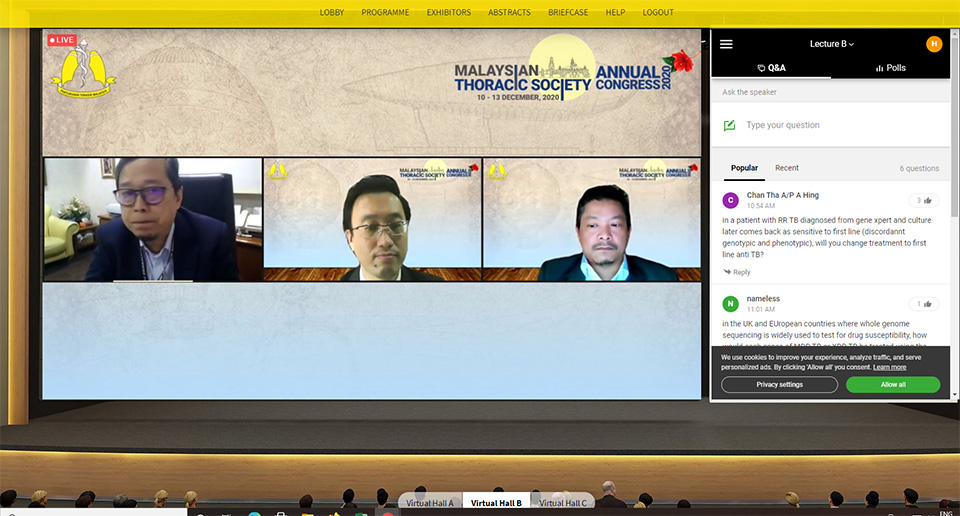
Task: Open the hamburger menu in Q&A panel
Action: (726, 44)
